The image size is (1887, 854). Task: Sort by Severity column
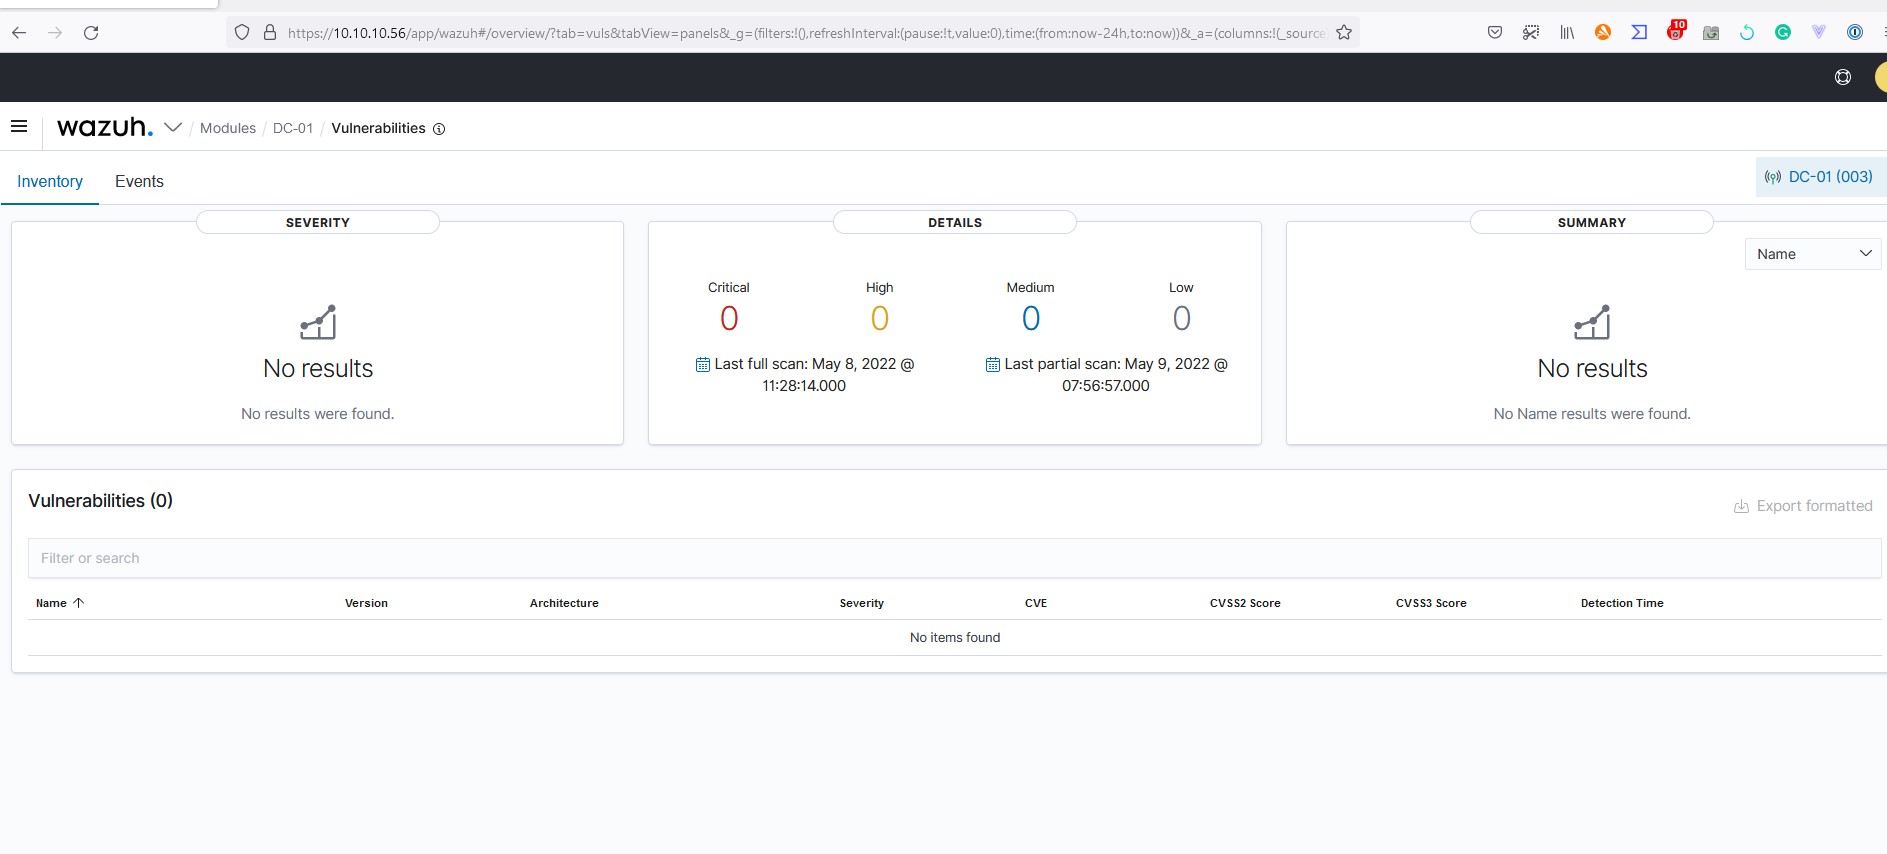(862, 603)
